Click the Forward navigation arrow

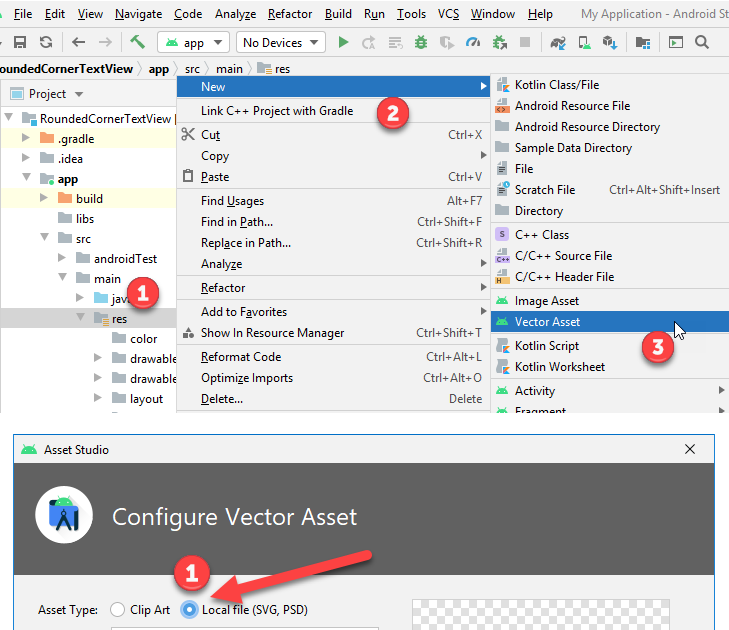(x=106, y=42)
